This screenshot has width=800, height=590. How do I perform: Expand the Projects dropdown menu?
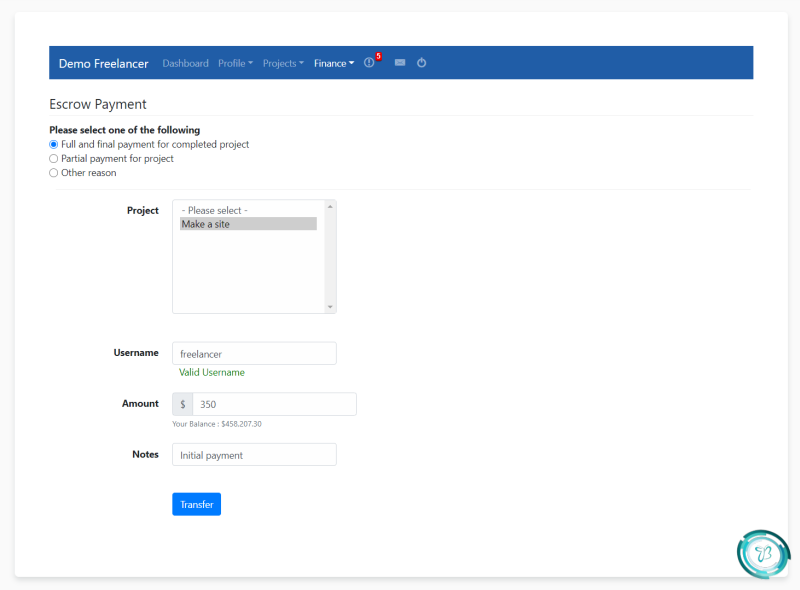coord(283,63)
